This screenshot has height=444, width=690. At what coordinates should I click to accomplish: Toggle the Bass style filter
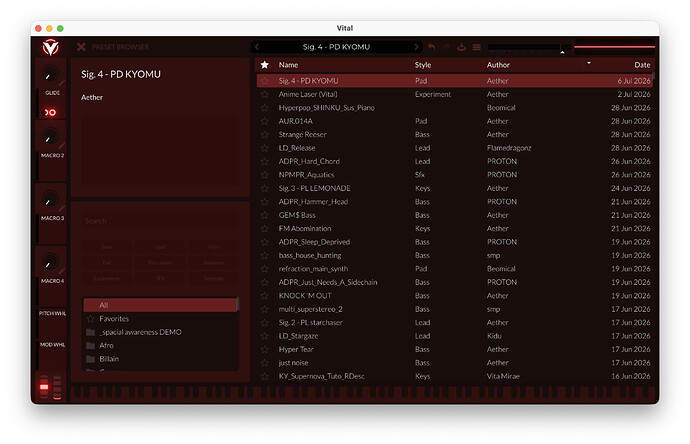pyautogui.click(x=106, y=247)
